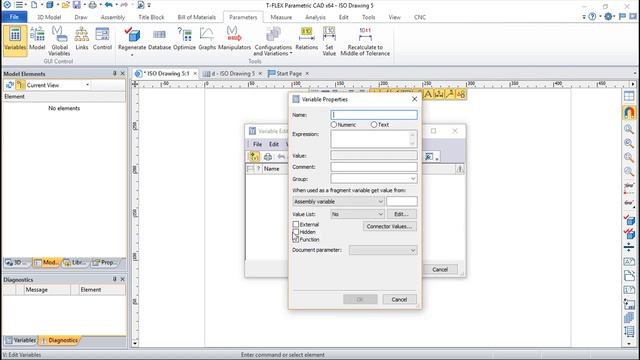This screenshot has height=360, width=640.
Task: Open the Database tool
Action: point(159,39)
